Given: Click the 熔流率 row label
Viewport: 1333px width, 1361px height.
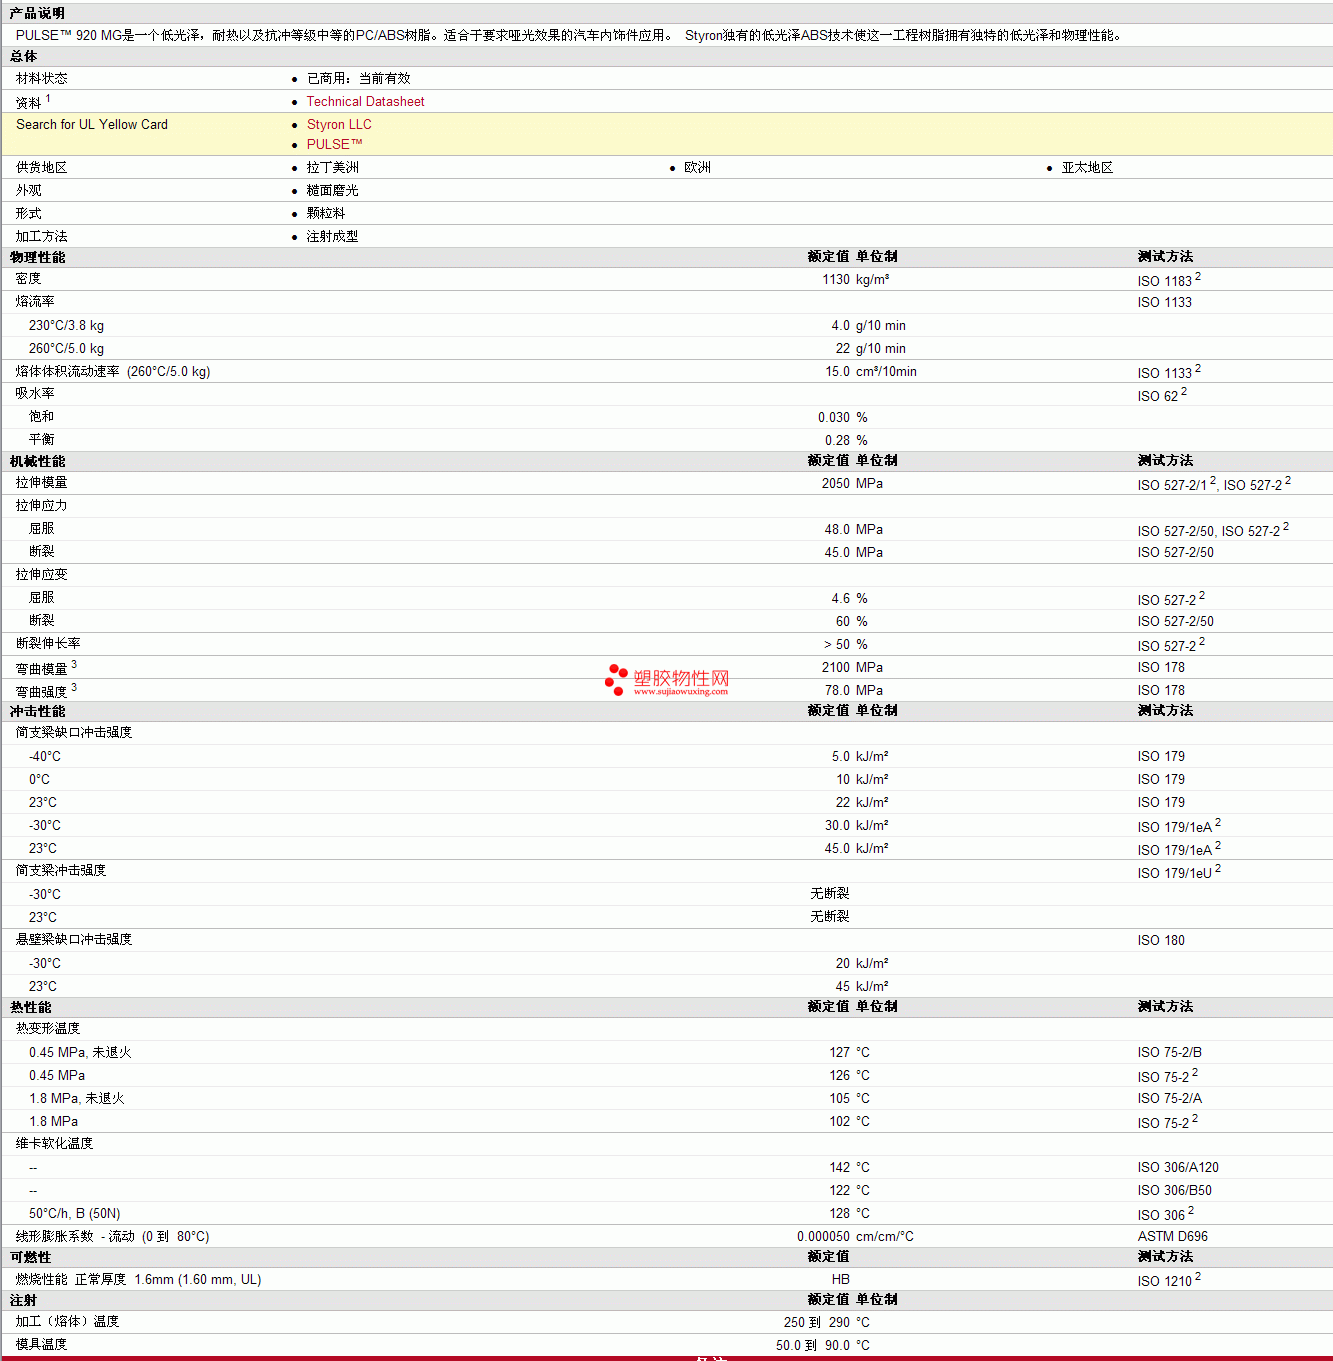Looking at the screenshot, I should (x=35, y=302).
